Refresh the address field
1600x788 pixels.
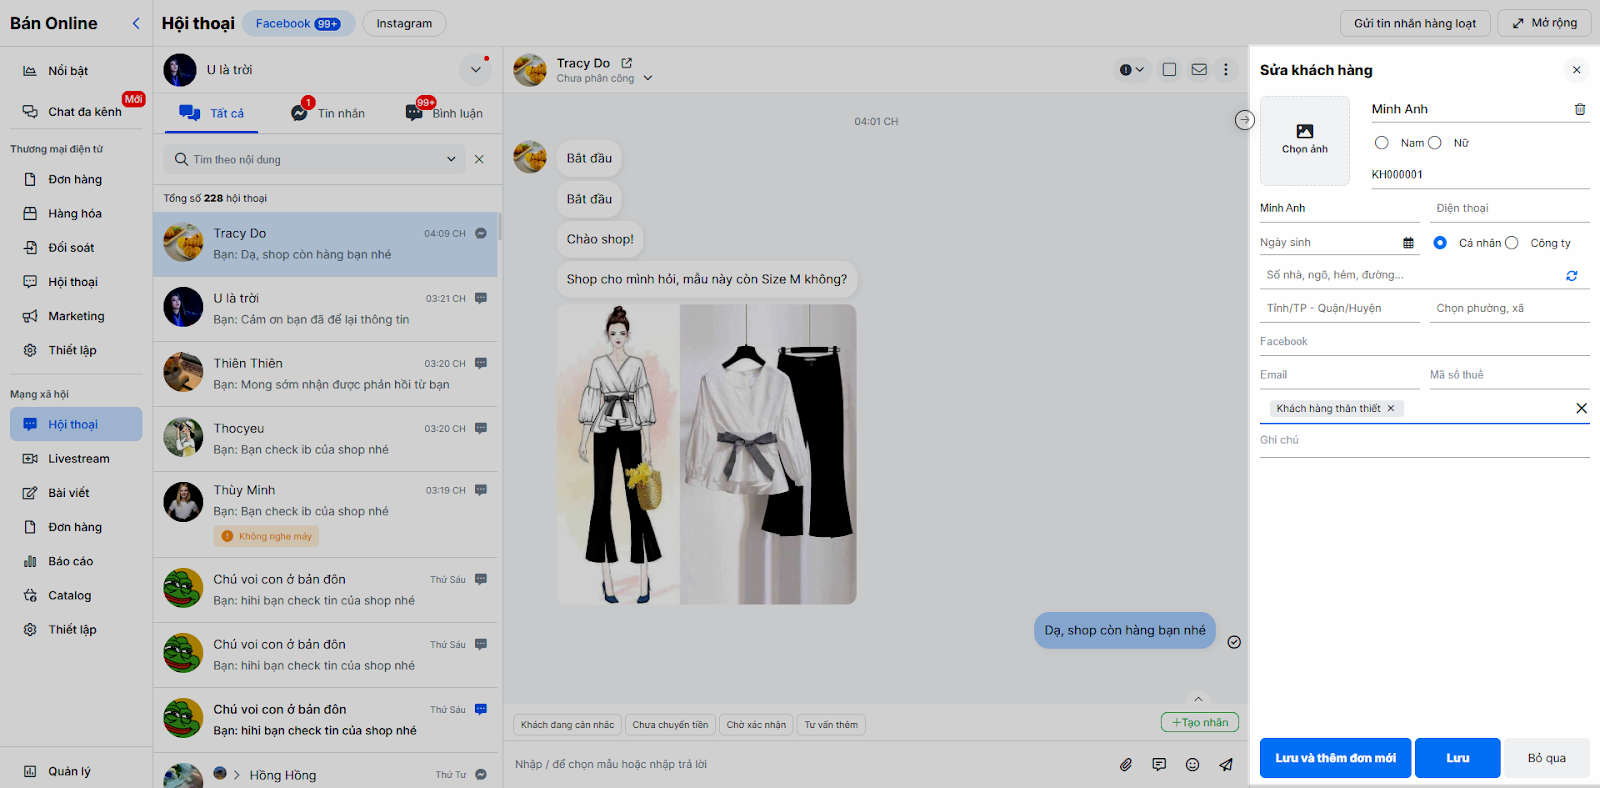click(1572, 276)
